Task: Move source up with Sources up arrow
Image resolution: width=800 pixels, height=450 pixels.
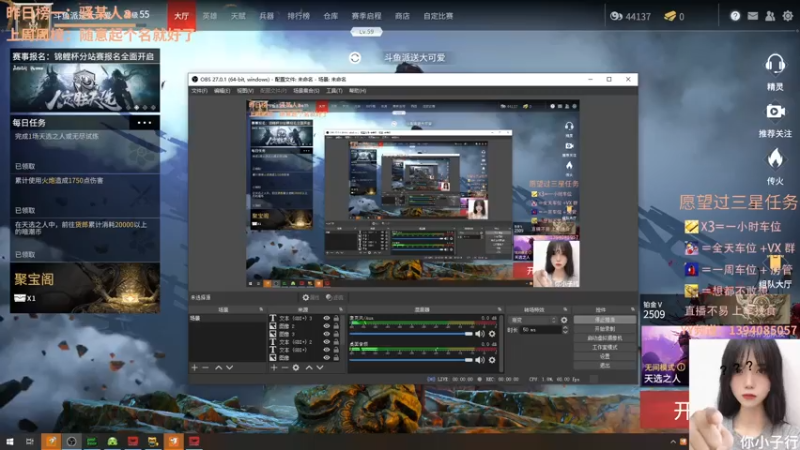Action: pyautogui.click(x=309, y=367)
